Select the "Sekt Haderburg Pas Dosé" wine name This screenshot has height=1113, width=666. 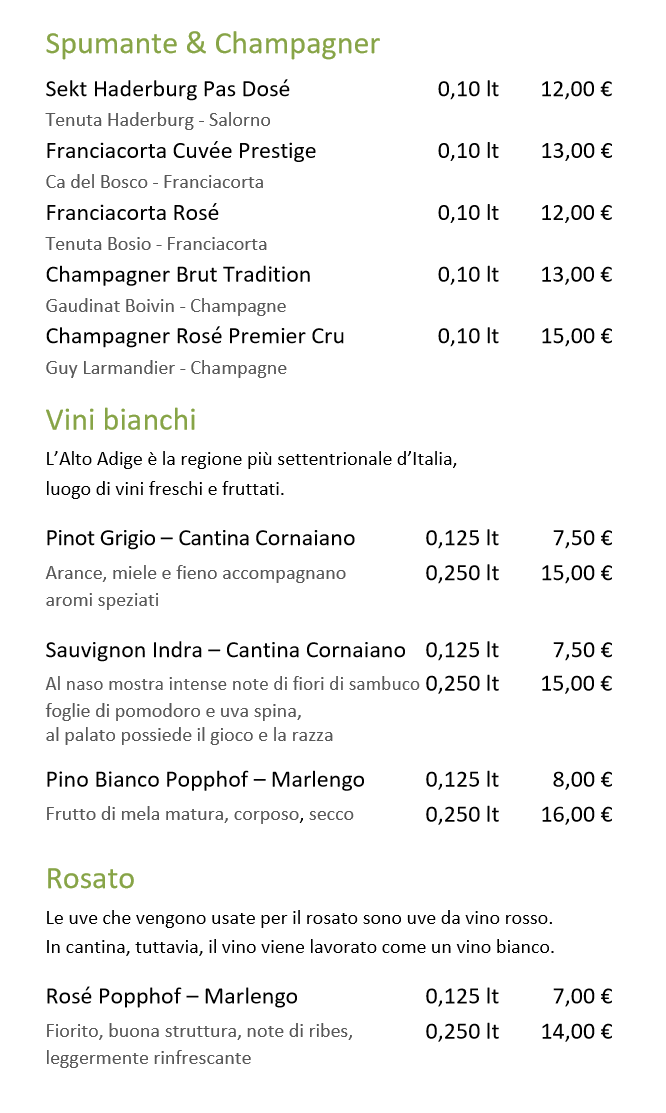(x=167, y=89)
